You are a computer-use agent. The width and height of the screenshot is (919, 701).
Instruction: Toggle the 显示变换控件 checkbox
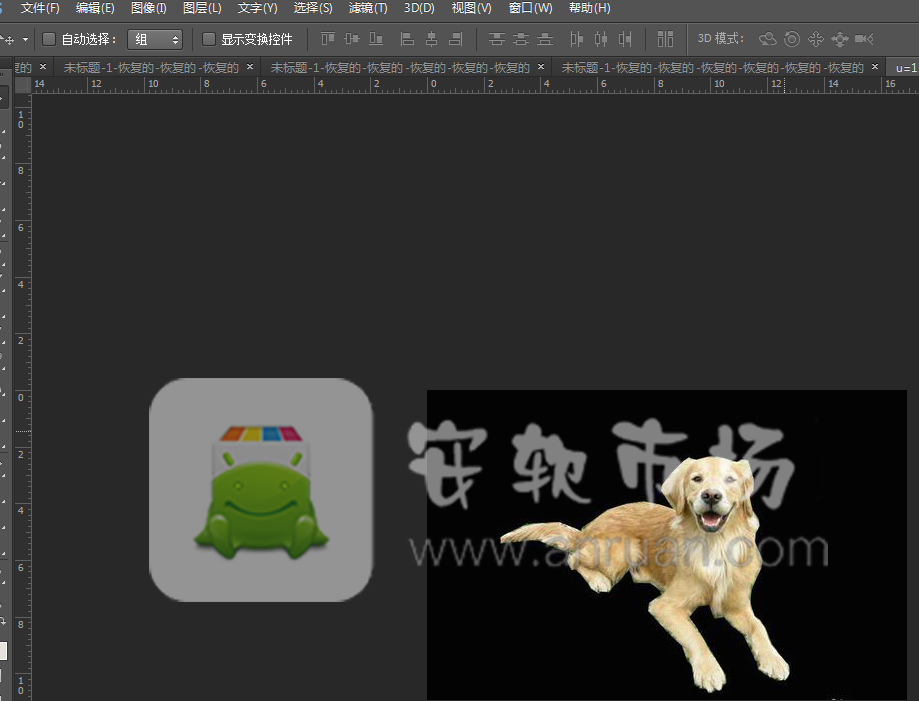pos(209,39)
